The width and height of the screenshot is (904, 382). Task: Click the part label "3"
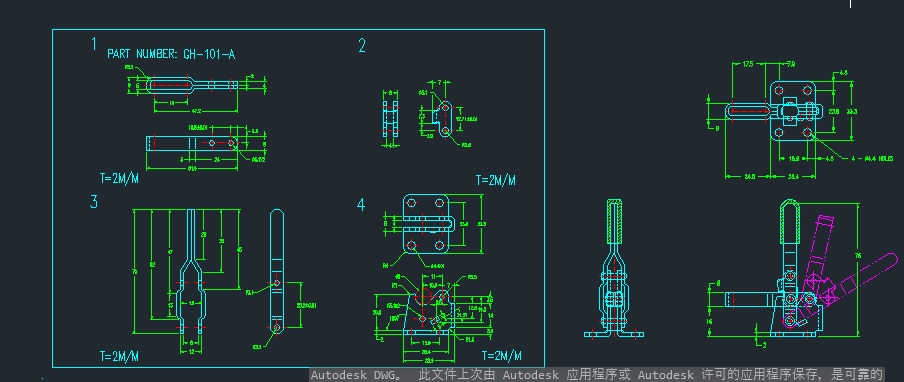click(x=94, y=202)
